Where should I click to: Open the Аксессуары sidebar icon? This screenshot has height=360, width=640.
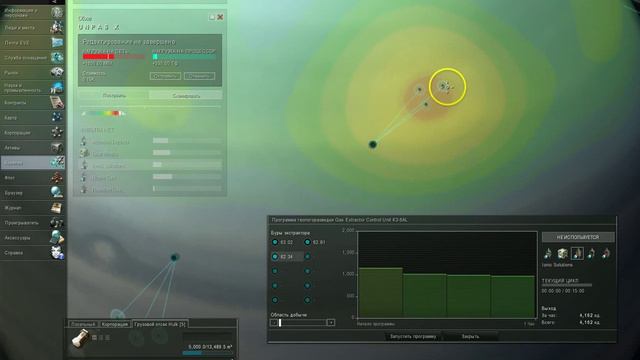pyautogui.click(x=57, y=238)
